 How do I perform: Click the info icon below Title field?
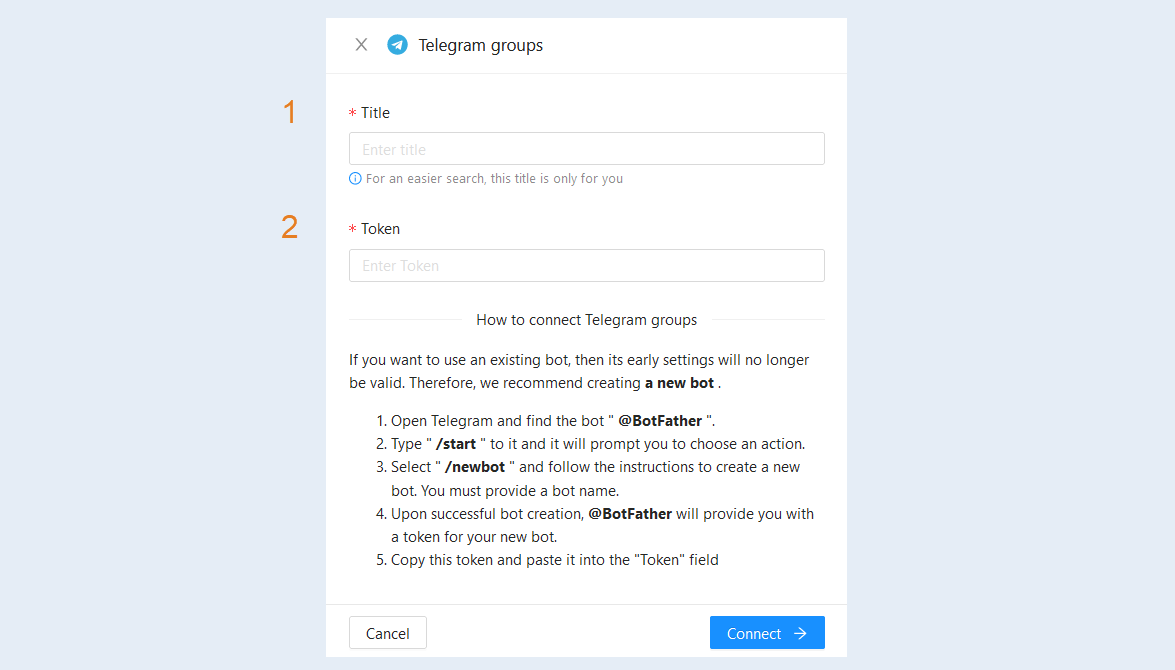tap(355, 178)
